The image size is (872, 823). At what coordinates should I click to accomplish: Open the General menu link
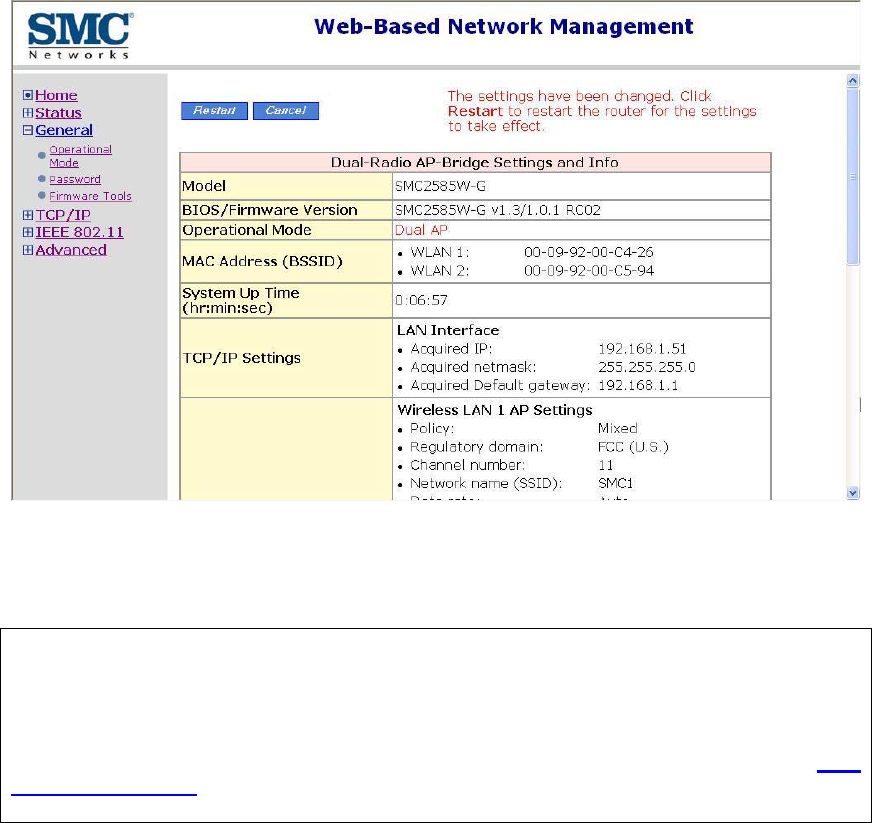point(64,130)
